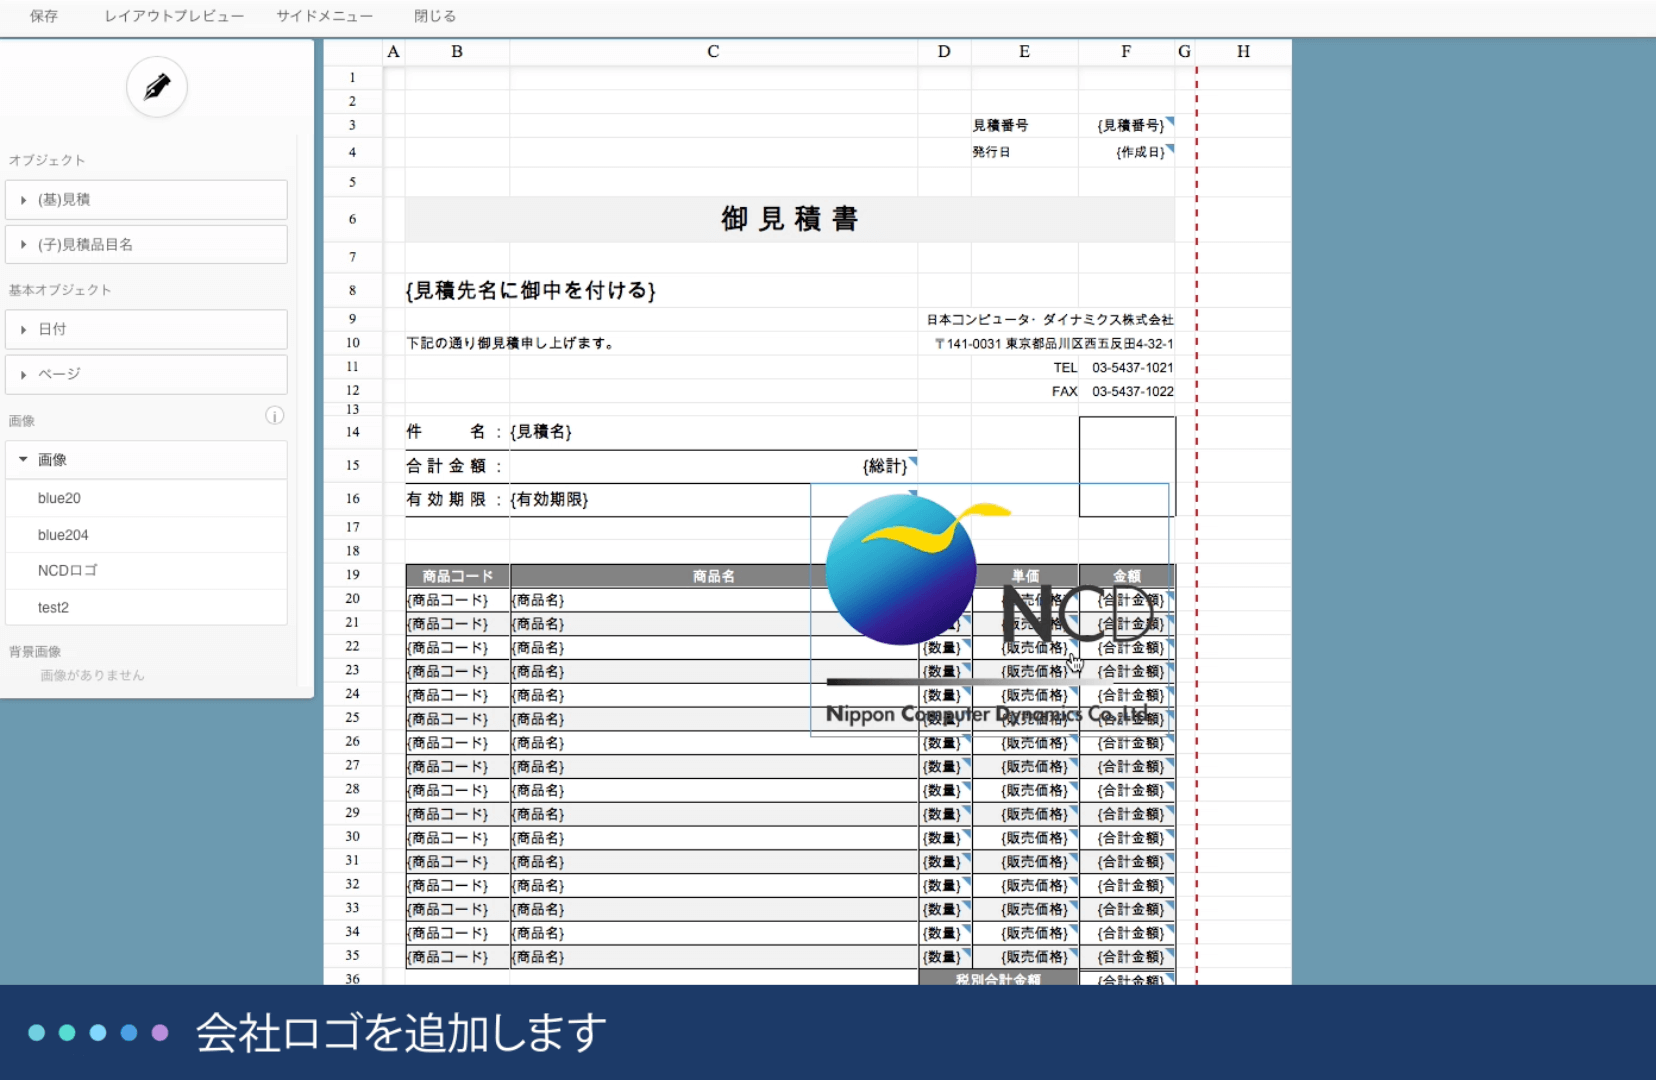Select the blue204 image entry
Screen dimensions: 1656x1080
point(146,535)
